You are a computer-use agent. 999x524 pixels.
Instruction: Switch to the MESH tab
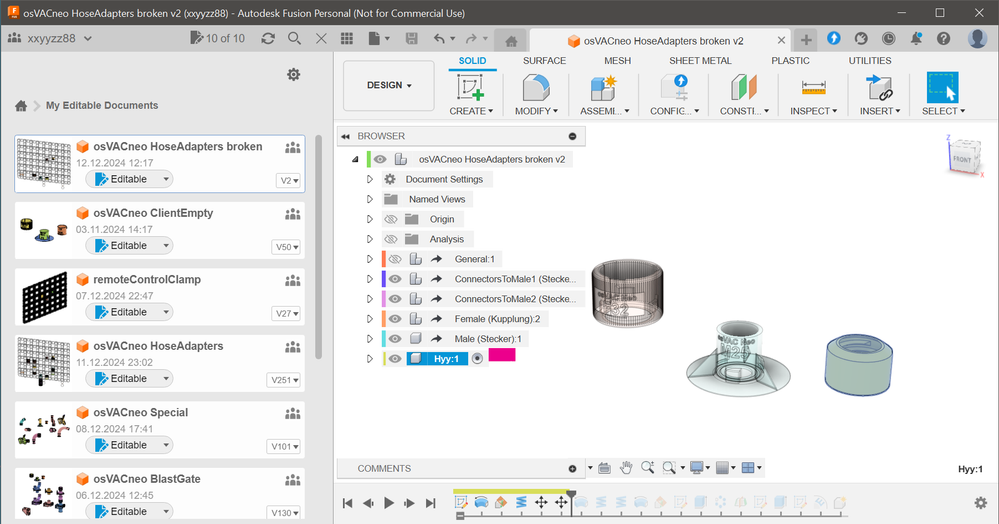click(x=617, y=61)
